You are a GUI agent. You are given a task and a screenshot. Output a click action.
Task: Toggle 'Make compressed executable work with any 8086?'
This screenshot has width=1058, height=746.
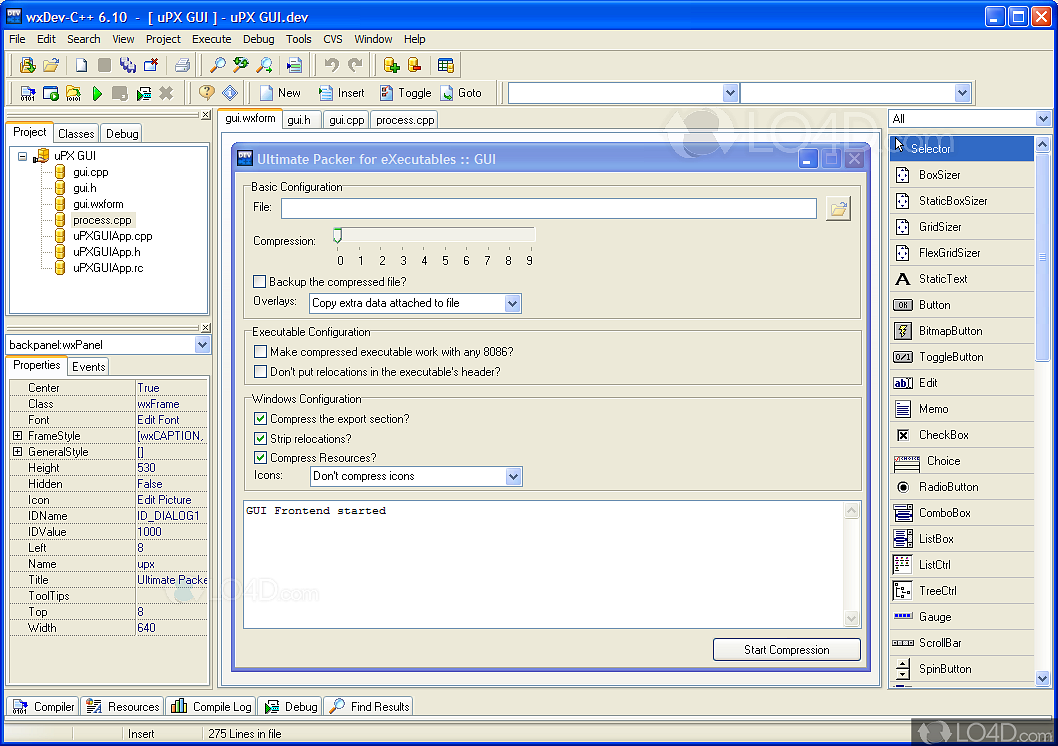(x=260, y=352)
